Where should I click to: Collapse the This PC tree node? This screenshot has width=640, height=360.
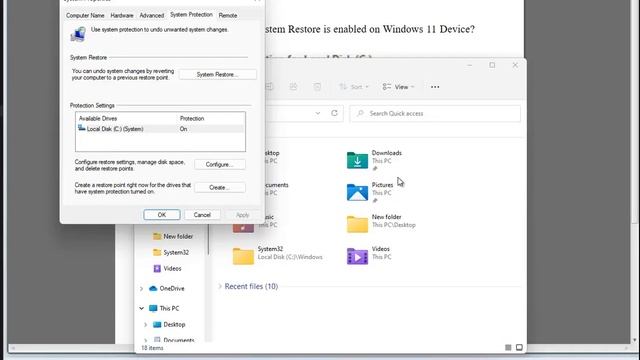pyautogui.click(x=142, y=308)
